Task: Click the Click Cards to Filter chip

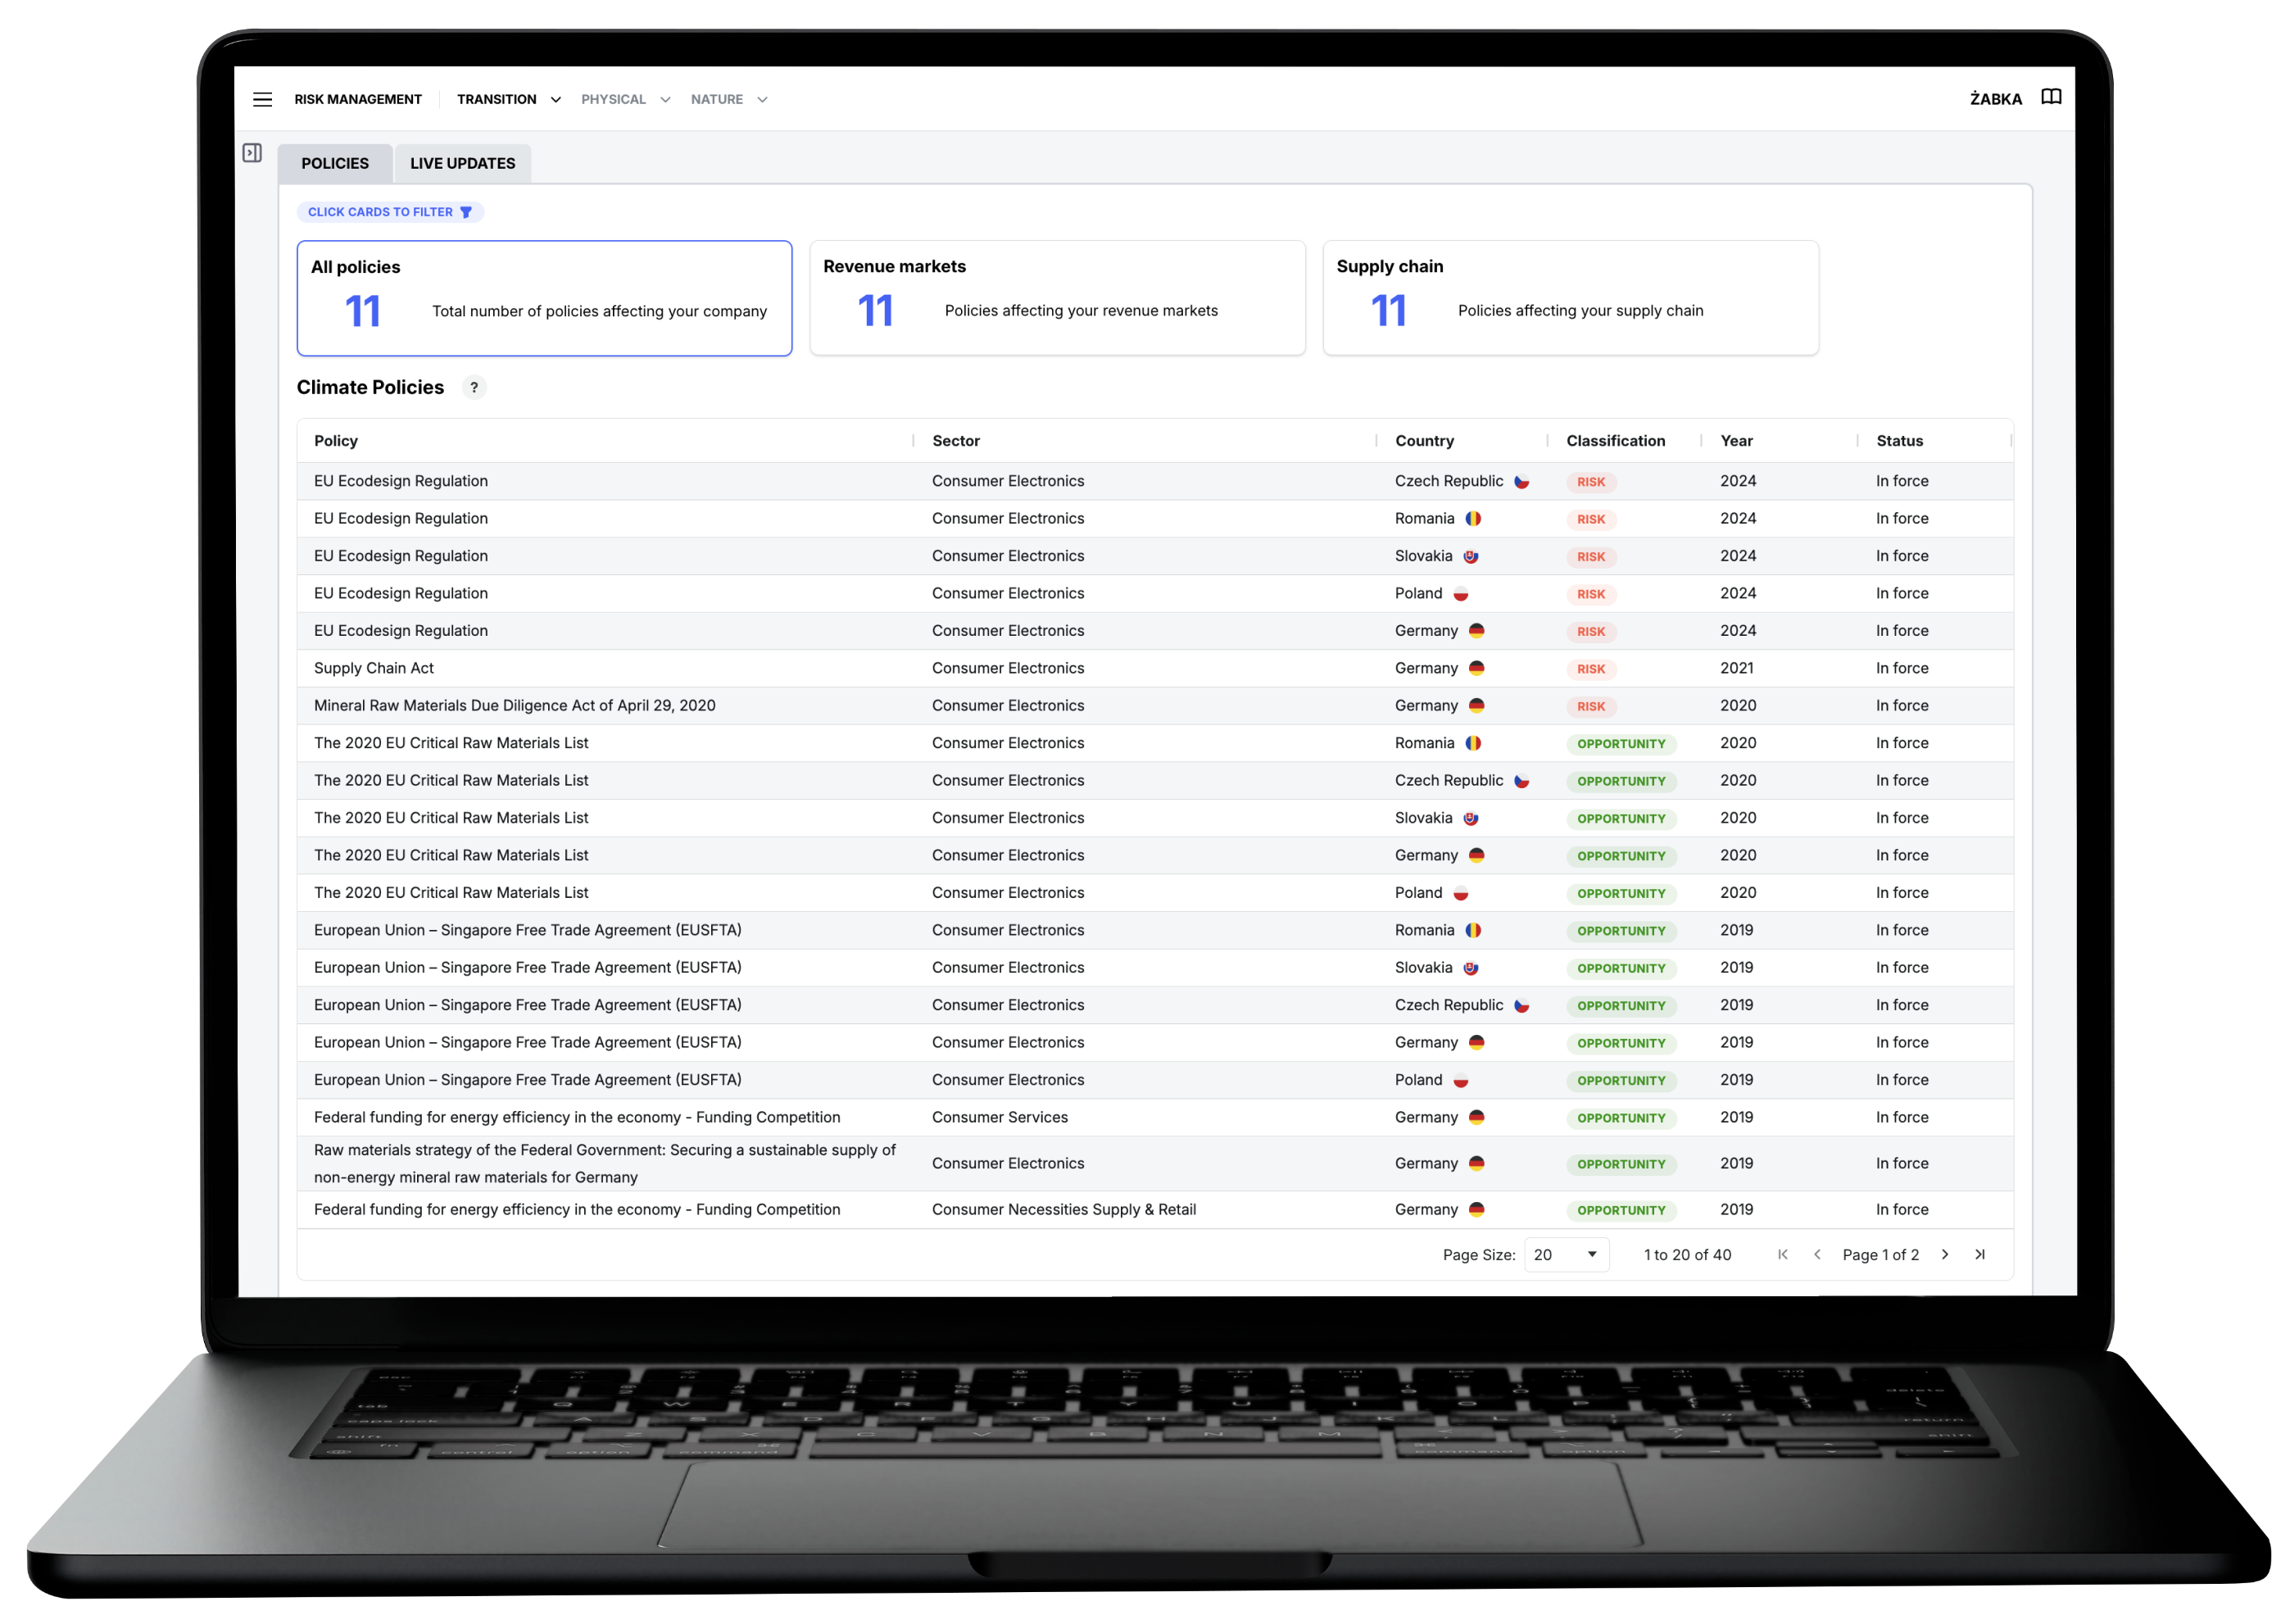Action: [390, 212]
